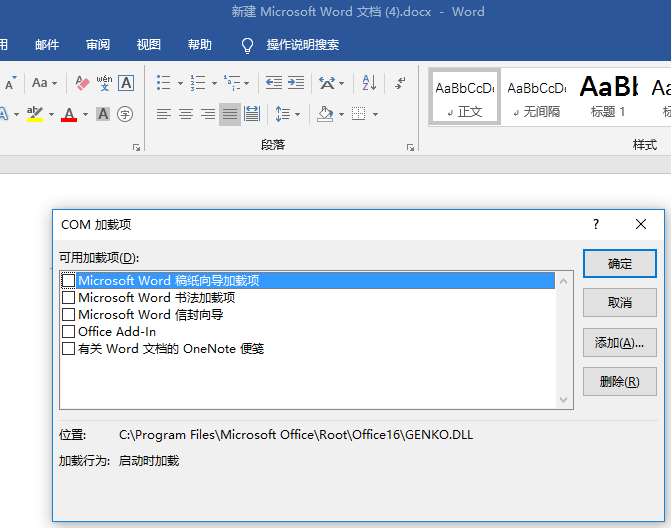
Task: Apply numbered list formatting
Action: pos(198,83)
